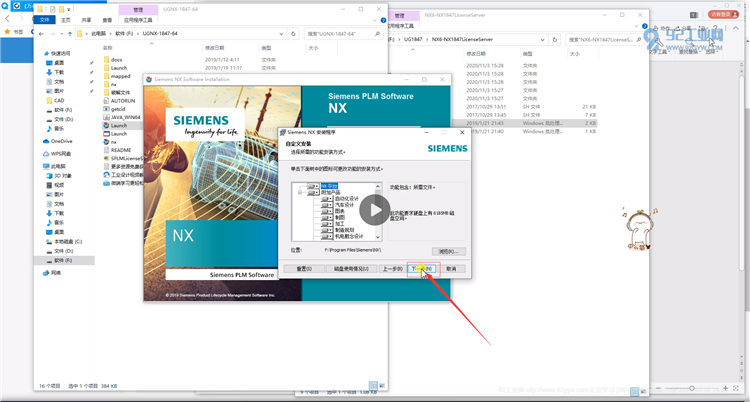Open install options dropdown for 机电概念设计 feature

point(327,236)
